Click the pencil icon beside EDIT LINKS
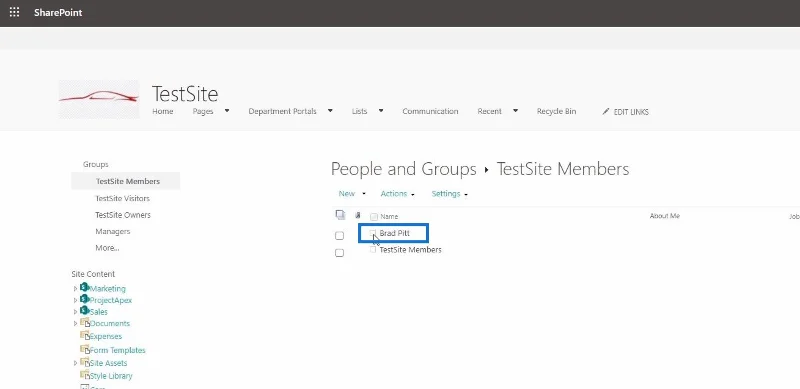Viewport: 800px width, 389px height. (x=606, y=111)
